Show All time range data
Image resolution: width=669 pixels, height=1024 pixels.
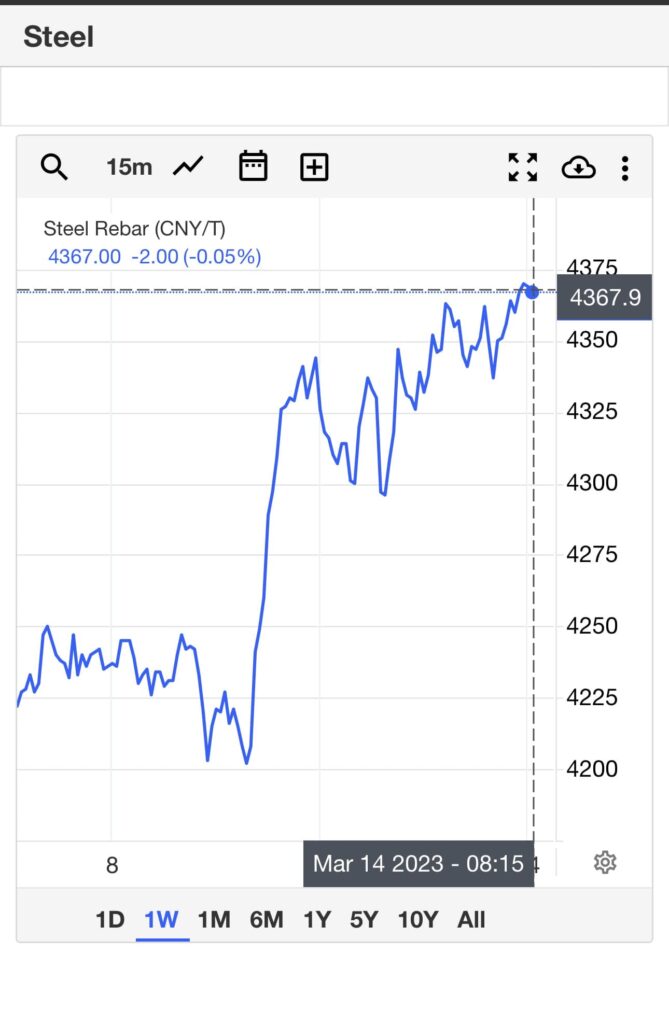click(x=471, y=919)
